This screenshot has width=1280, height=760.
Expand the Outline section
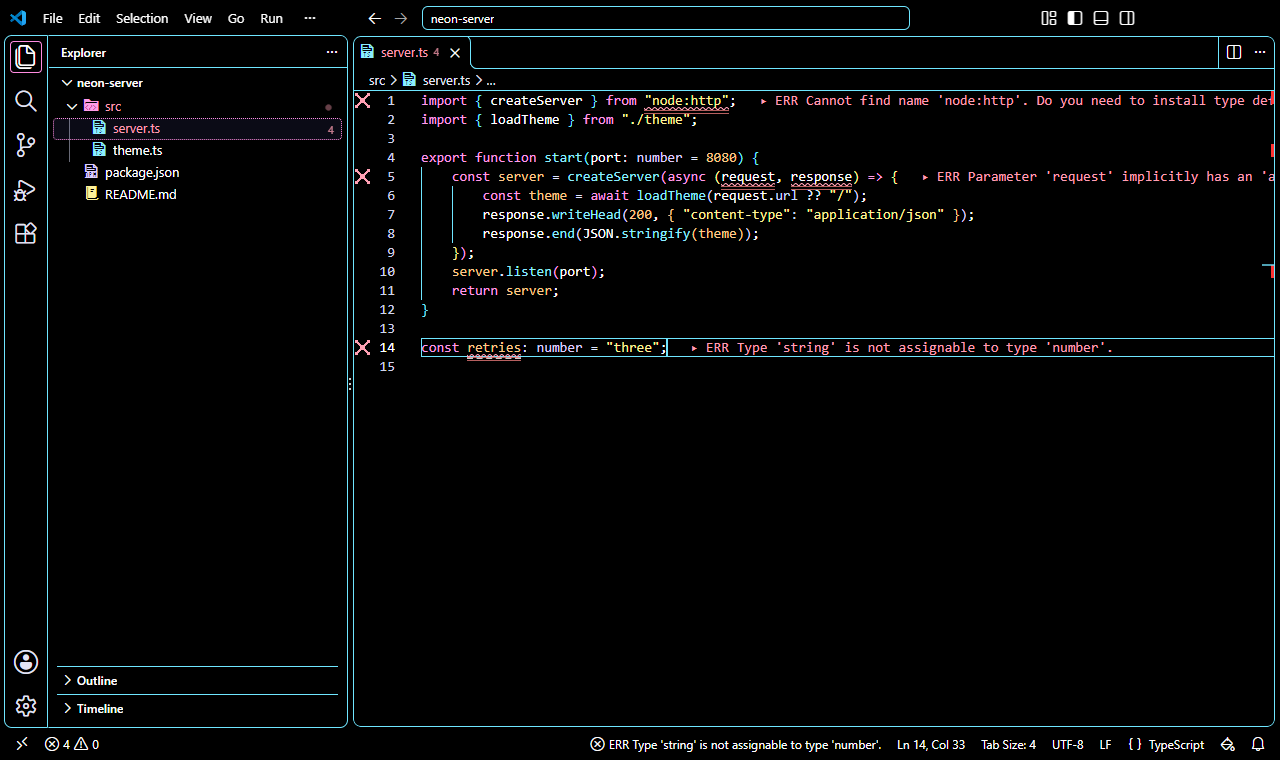(x=197, y=680)
